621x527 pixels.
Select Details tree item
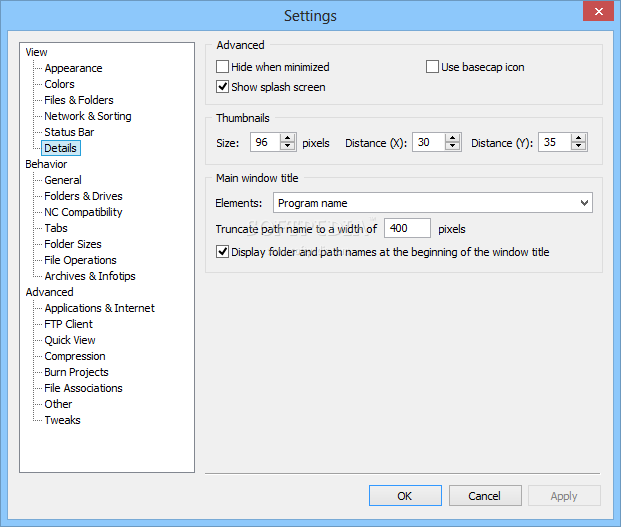point(61,148)
